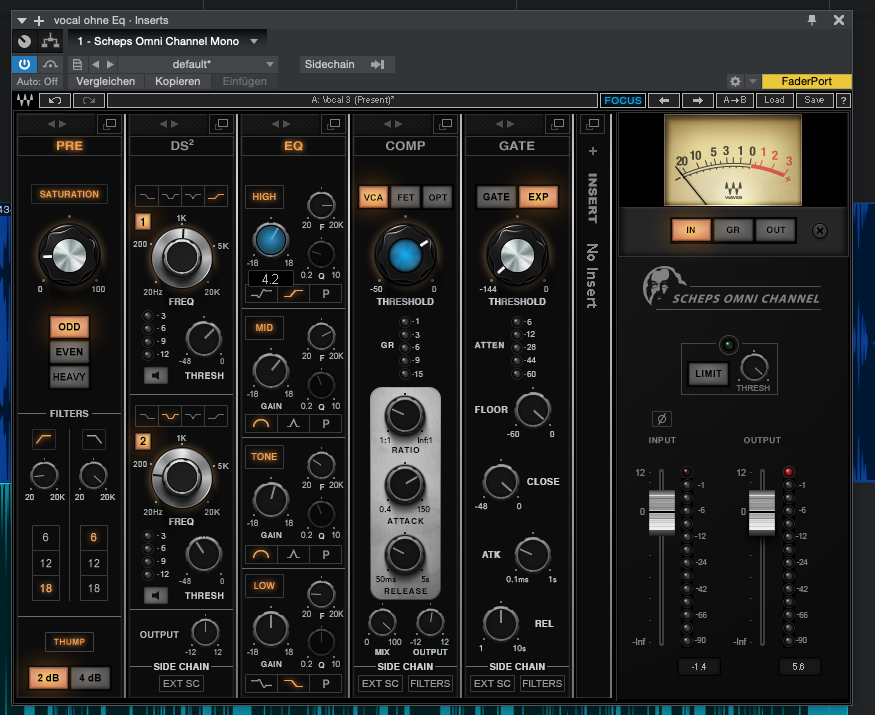Toggle the input phase invert (ø) icon
The image size is (875, 715).
(662, 418)
